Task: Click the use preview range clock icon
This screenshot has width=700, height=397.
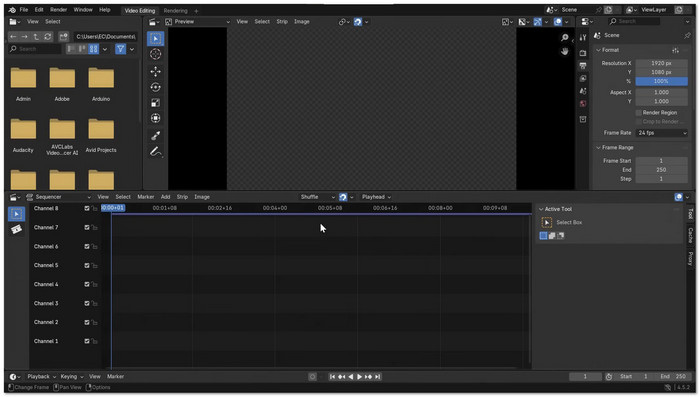Action: click(x=609, y=377)
